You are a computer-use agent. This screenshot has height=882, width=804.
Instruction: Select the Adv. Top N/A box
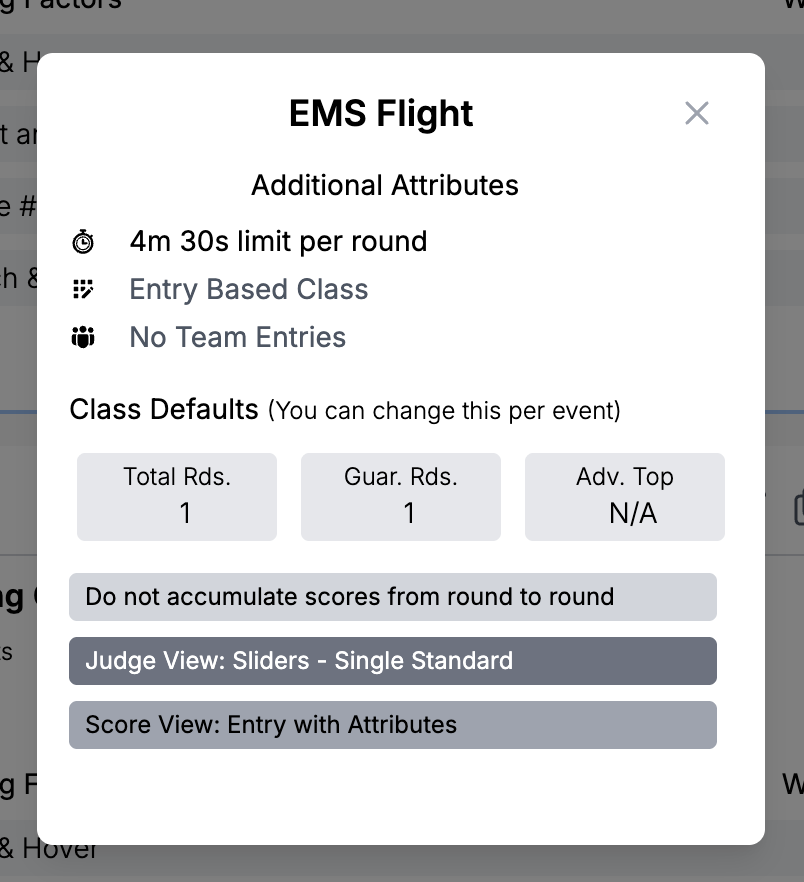point(625,497)
